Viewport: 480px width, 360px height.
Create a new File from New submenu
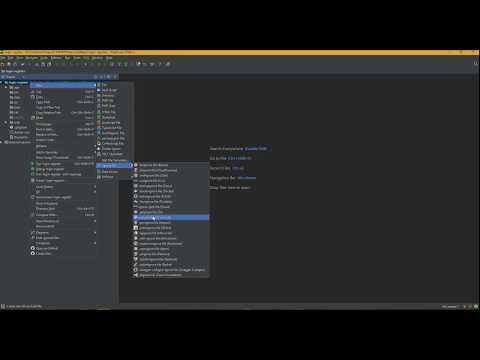tap(115, 85)
